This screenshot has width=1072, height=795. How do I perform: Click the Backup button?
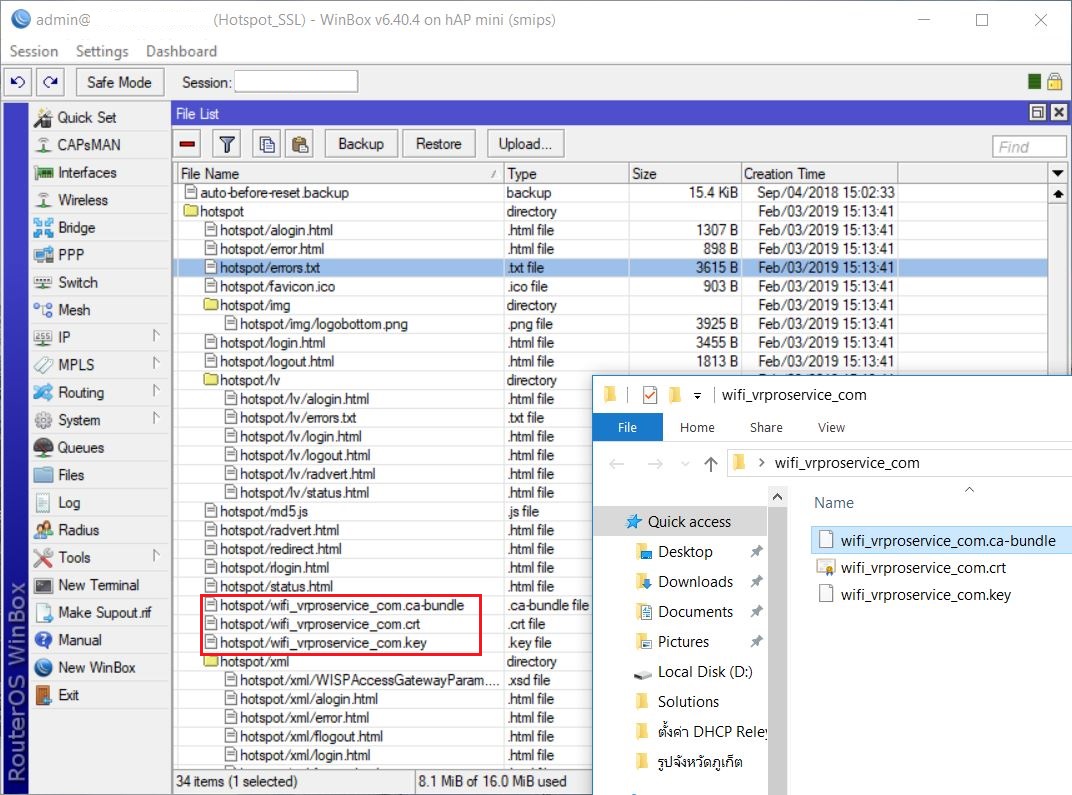pos(361,144)
